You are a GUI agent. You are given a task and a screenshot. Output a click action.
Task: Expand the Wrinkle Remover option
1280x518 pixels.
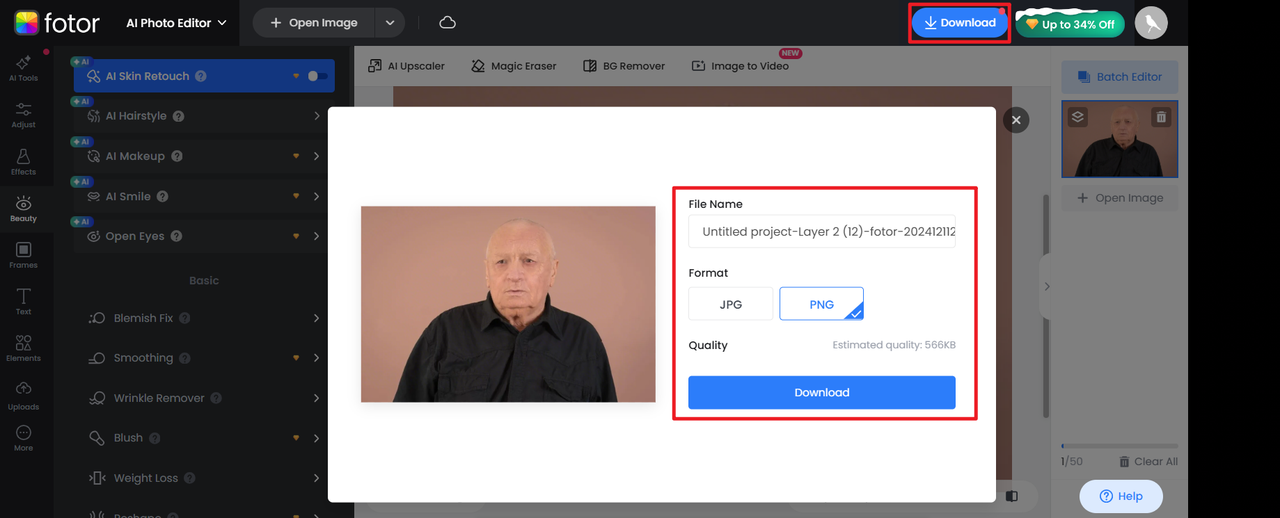(x=316, y=398)
